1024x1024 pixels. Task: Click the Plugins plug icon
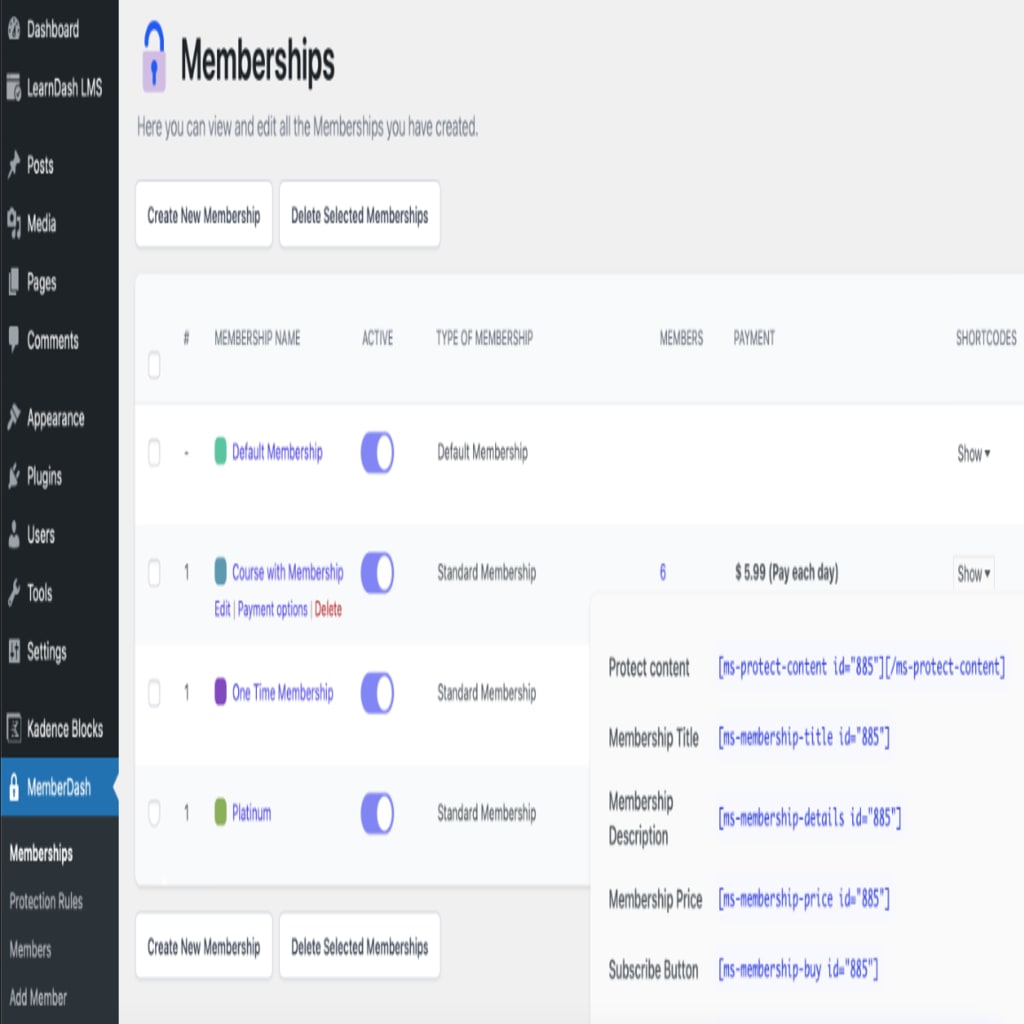click(x=14, y=476)
